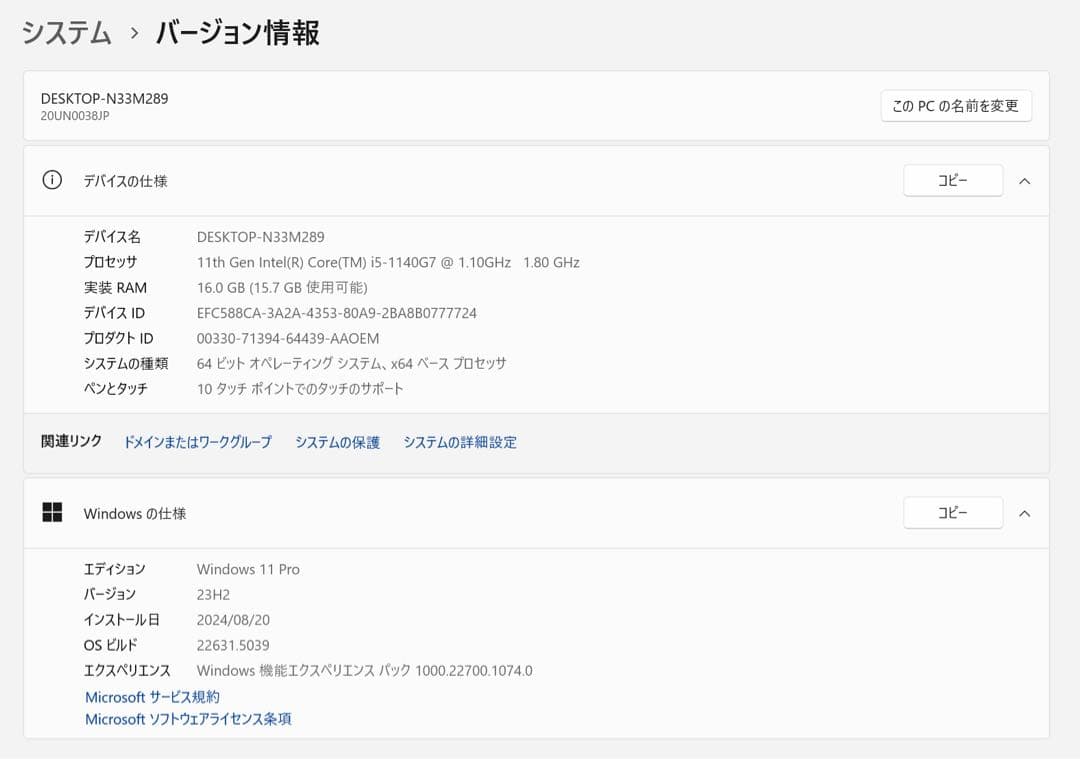Click the Windows logo beside Windowsの仕様
1080x759 pixels.
pos(52,513)
